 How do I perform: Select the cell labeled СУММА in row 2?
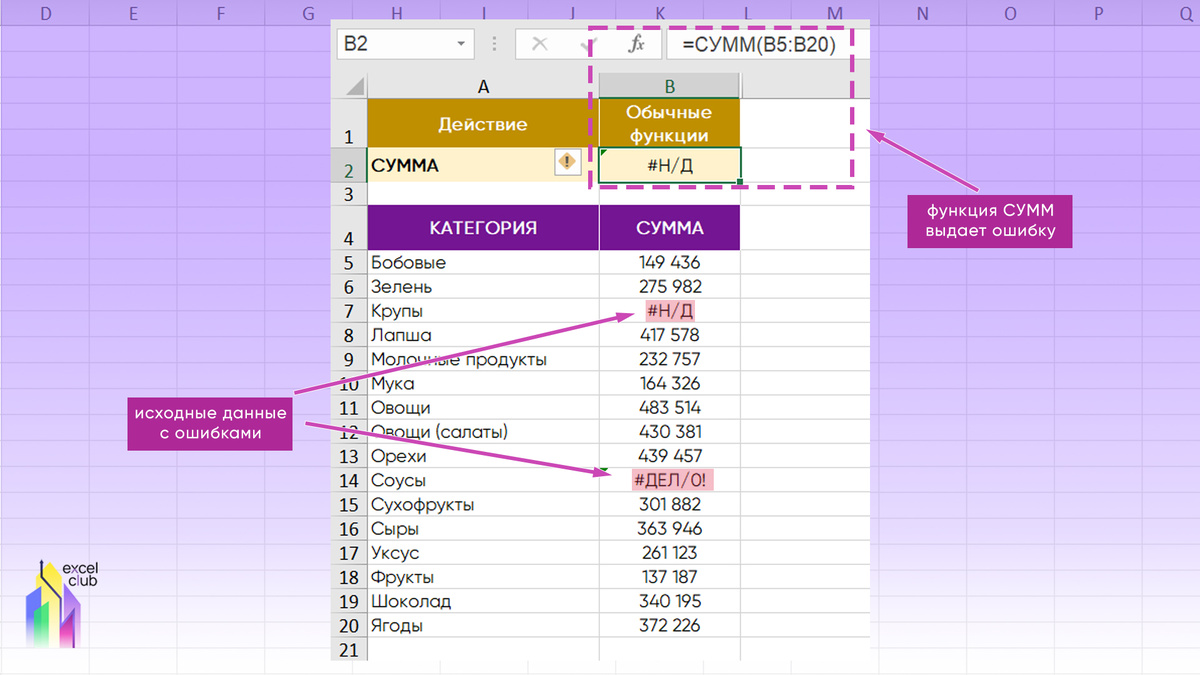(x=483, y=165)
